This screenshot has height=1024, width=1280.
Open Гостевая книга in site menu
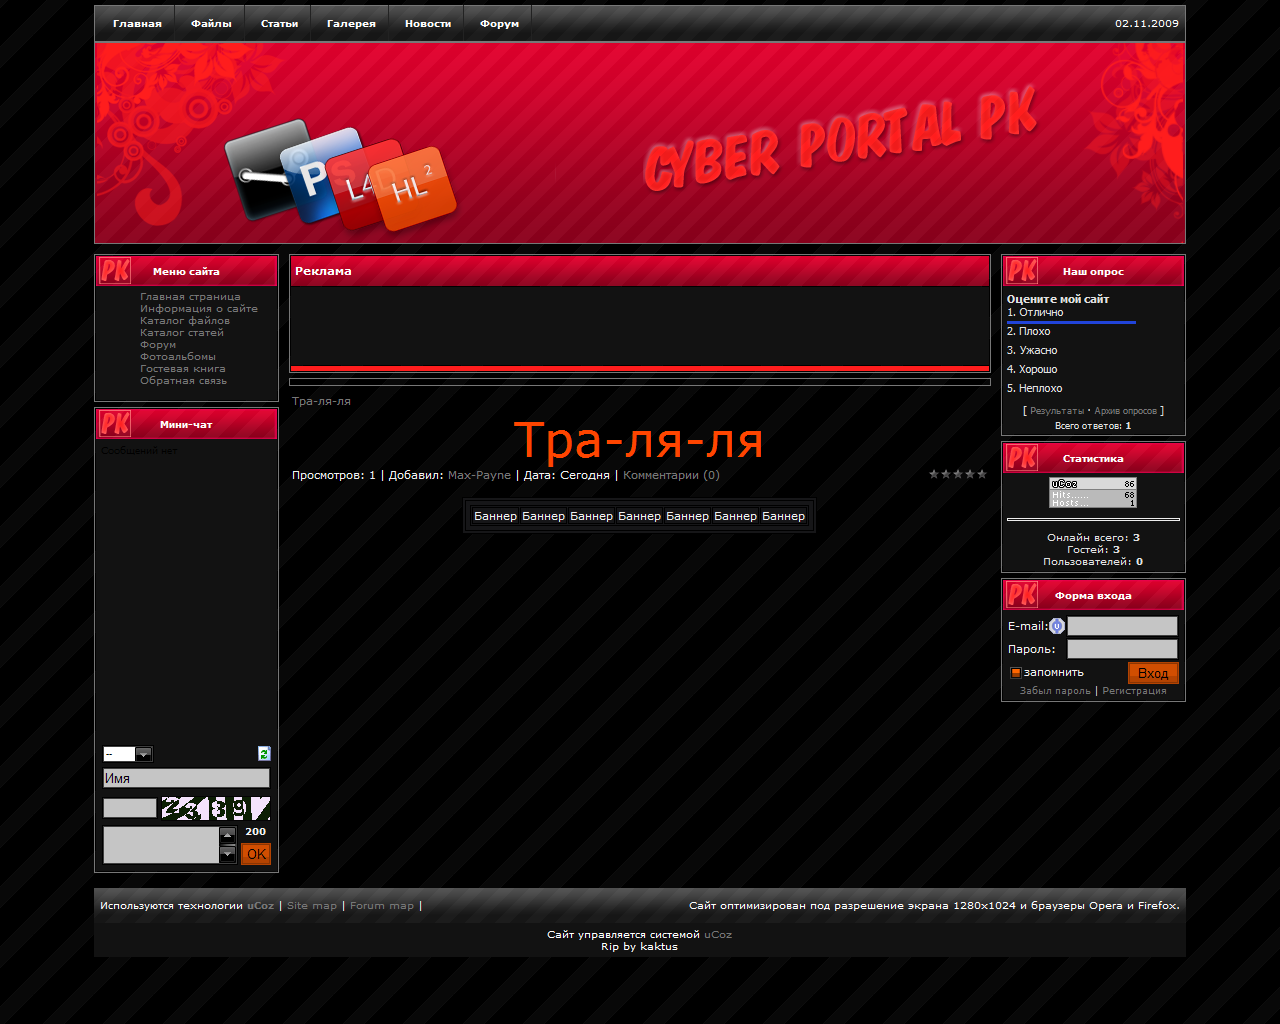183,369
